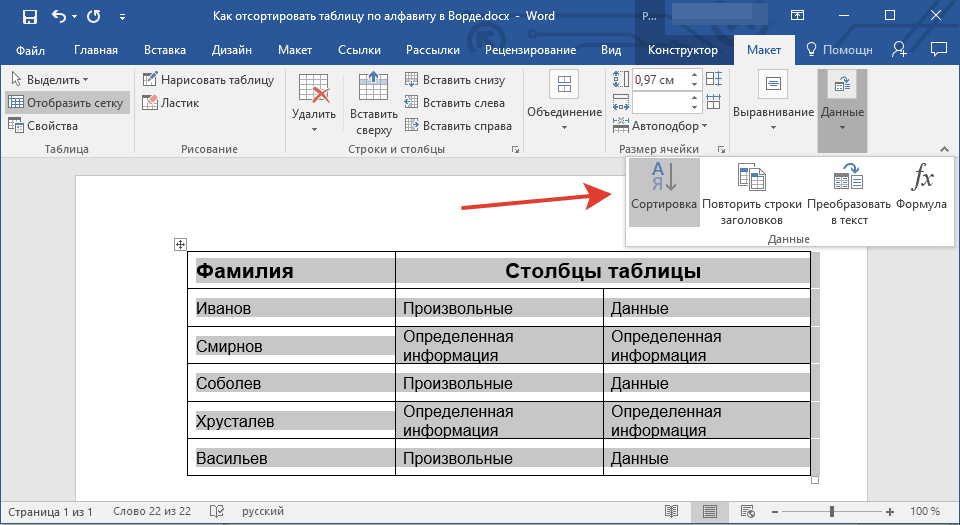Expand the Выравнивание dropdown
This screenshot has width=960, height=525.
773,112
